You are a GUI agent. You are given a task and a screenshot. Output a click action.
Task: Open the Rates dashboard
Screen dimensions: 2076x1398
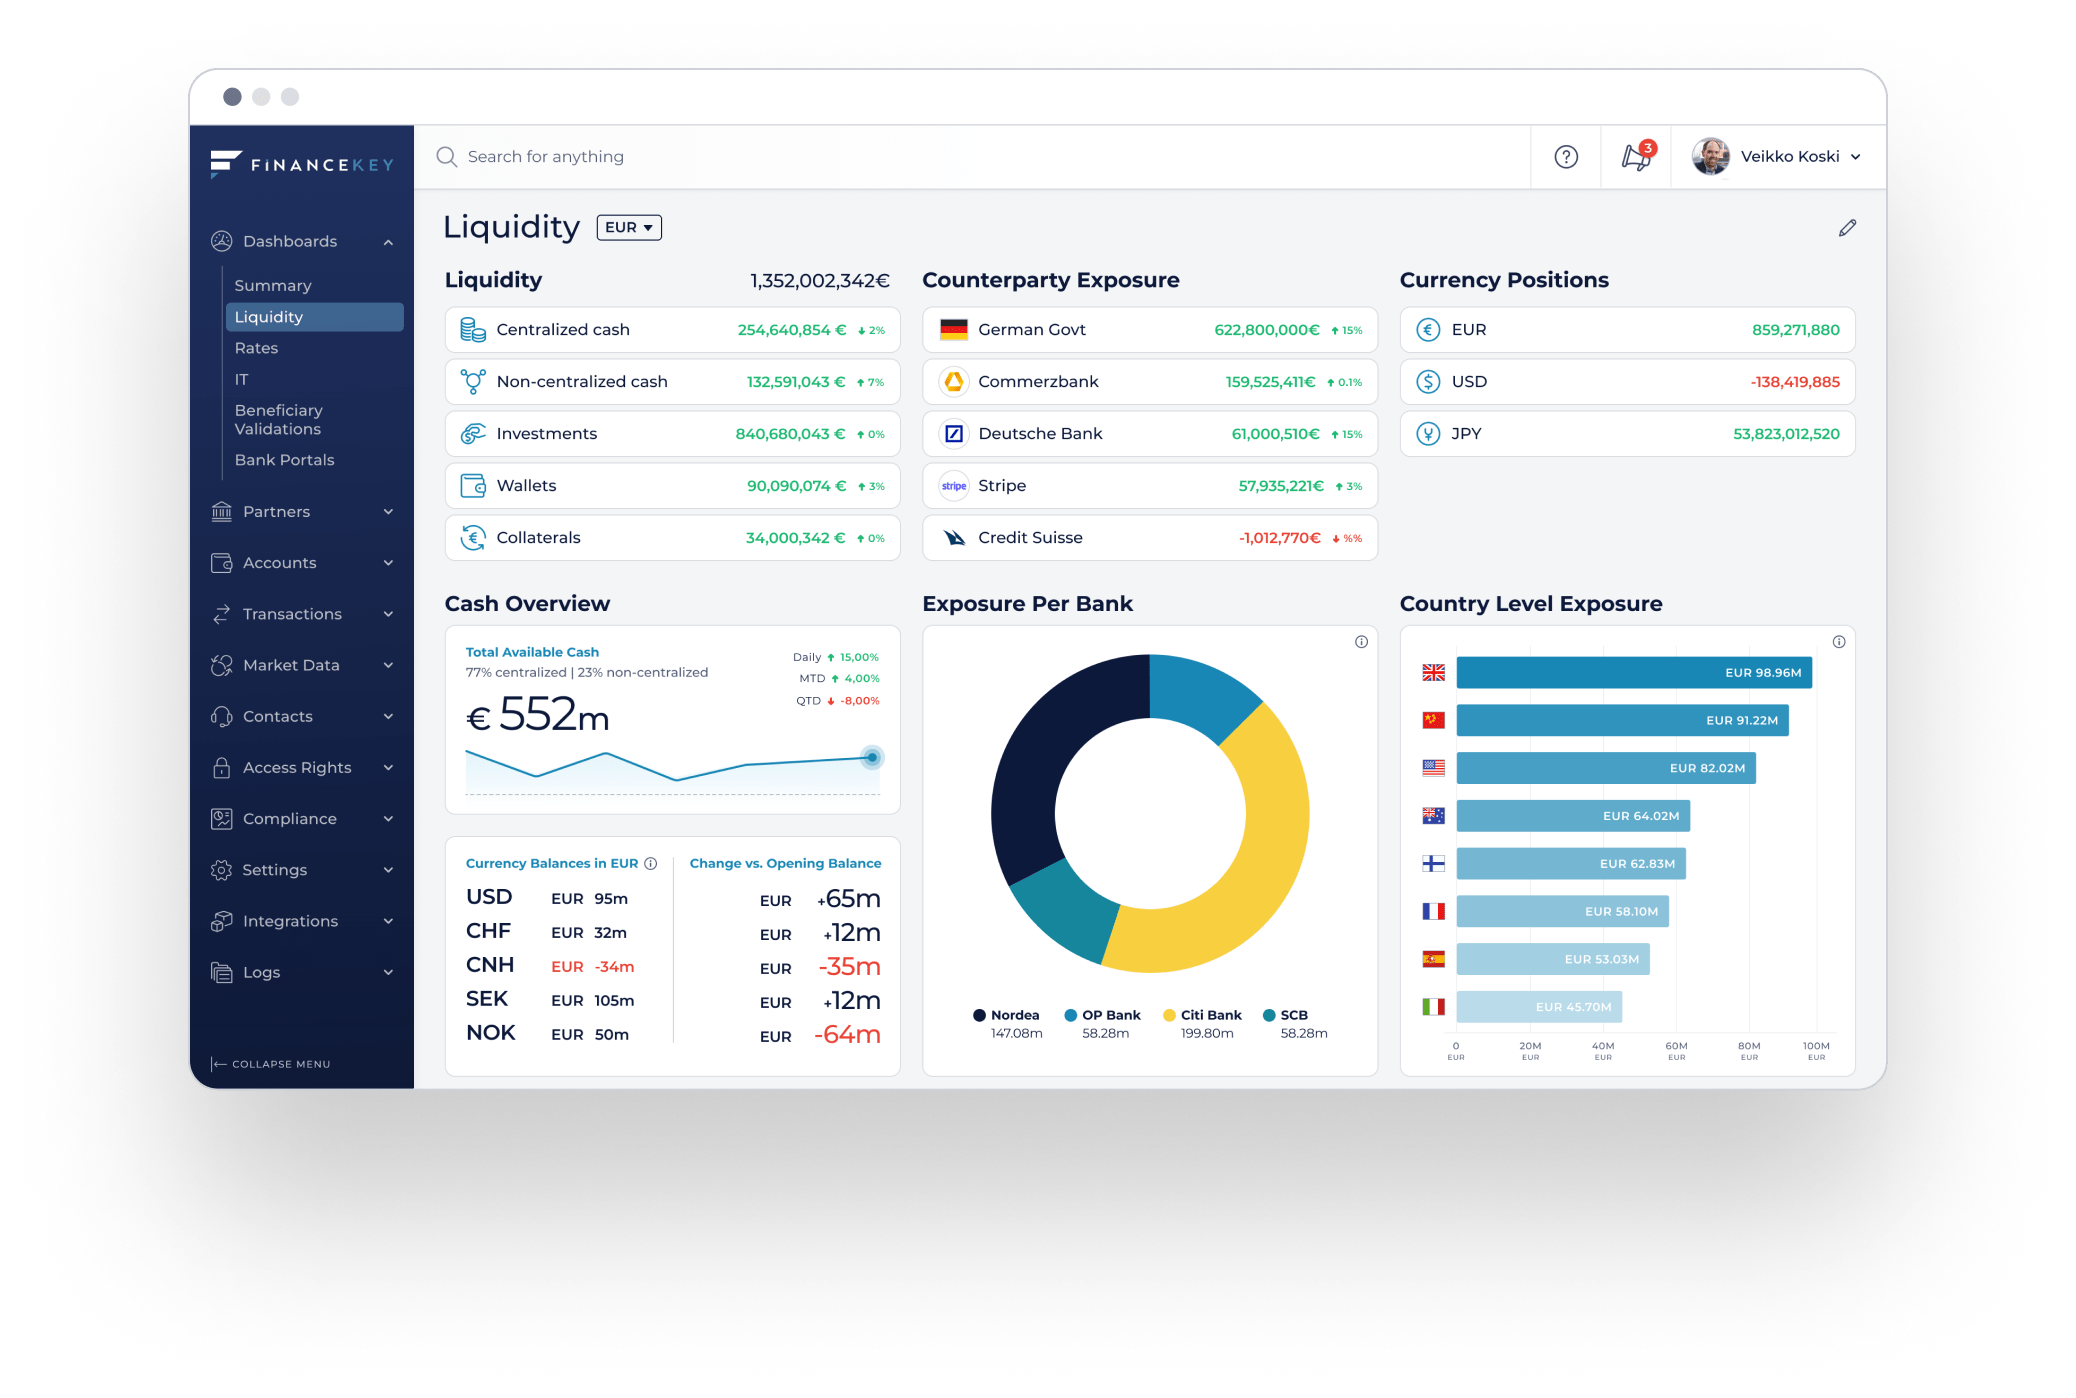tap(256, 348)
